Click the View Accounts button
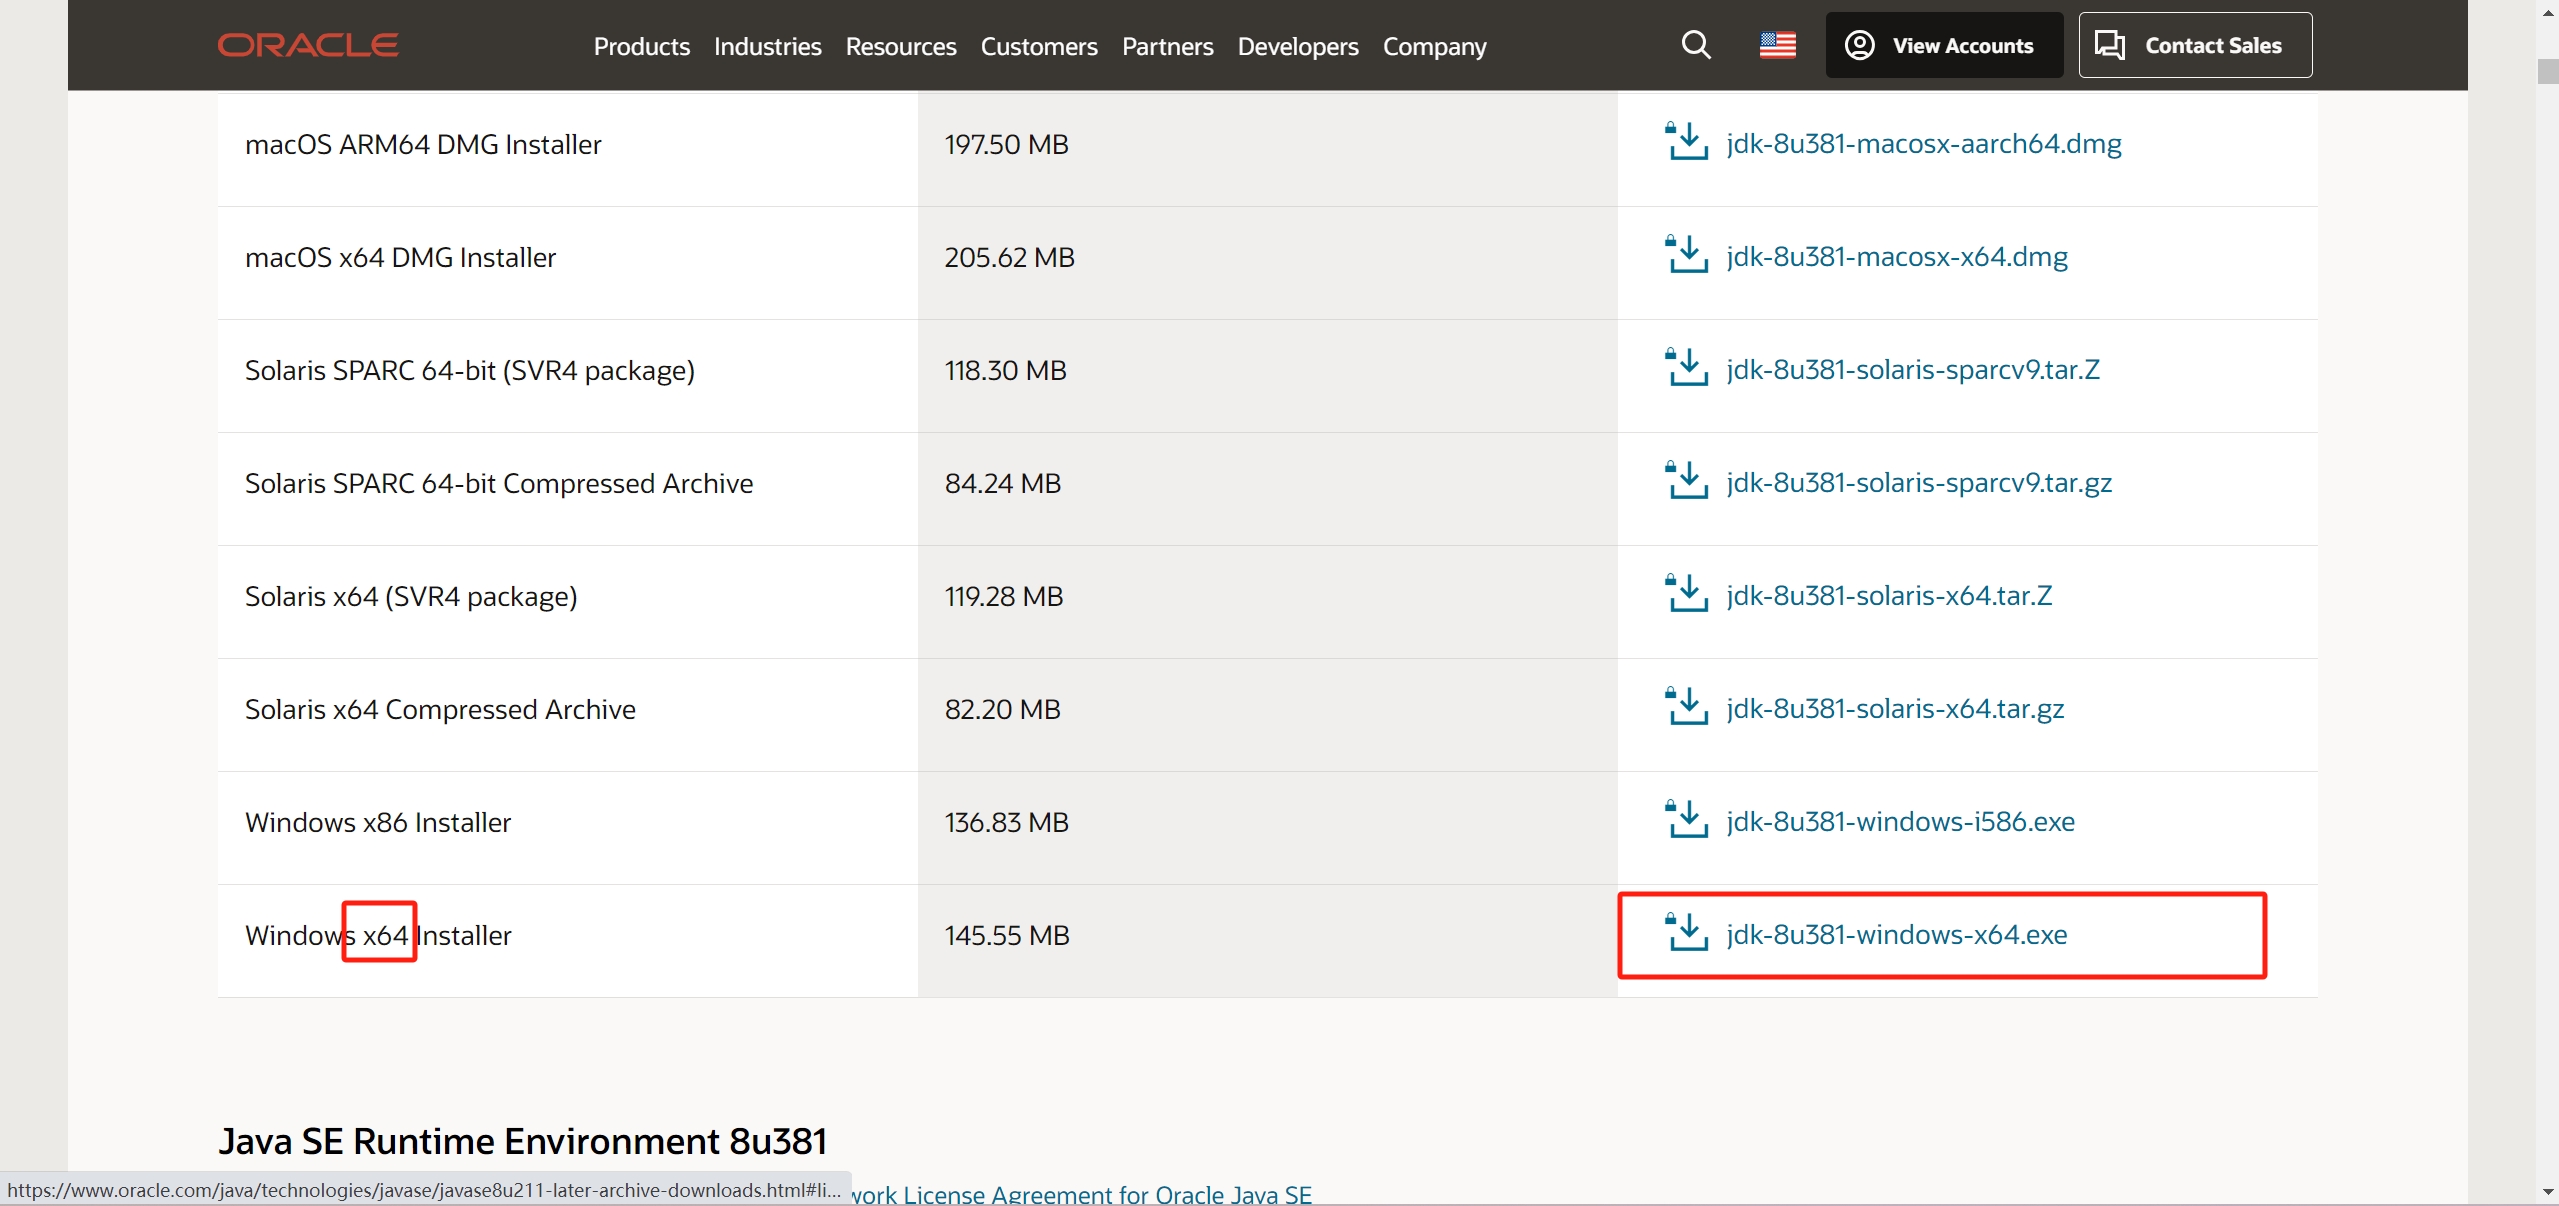Viewport: 2559px width, 1206px height. point(1943,45)
